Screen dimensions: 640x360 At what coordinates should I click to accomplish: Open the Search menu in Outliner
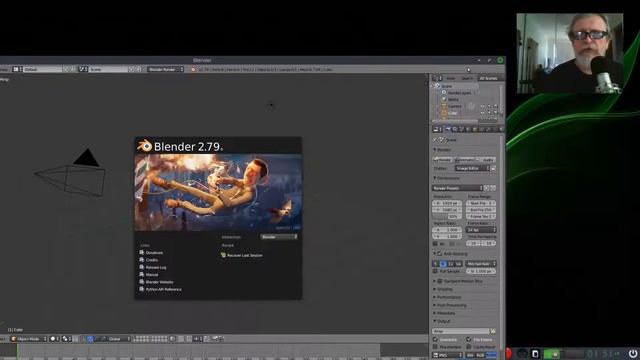tap(467, 78)
